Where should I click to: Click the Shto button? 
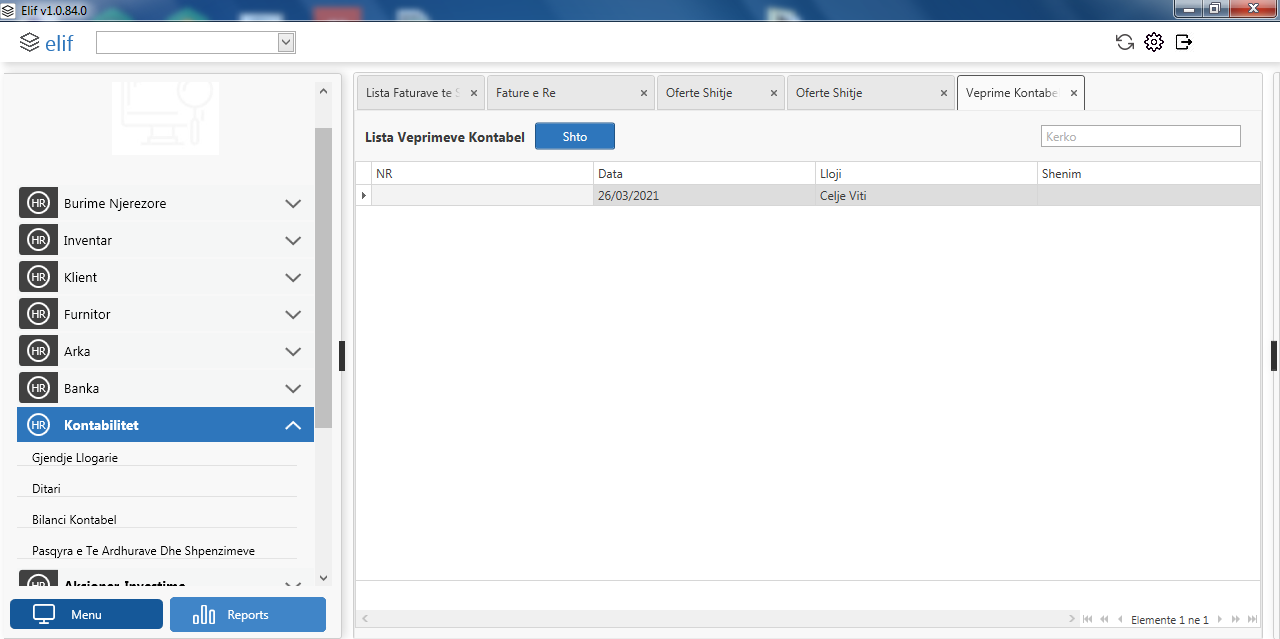click(x=575, y=136)
